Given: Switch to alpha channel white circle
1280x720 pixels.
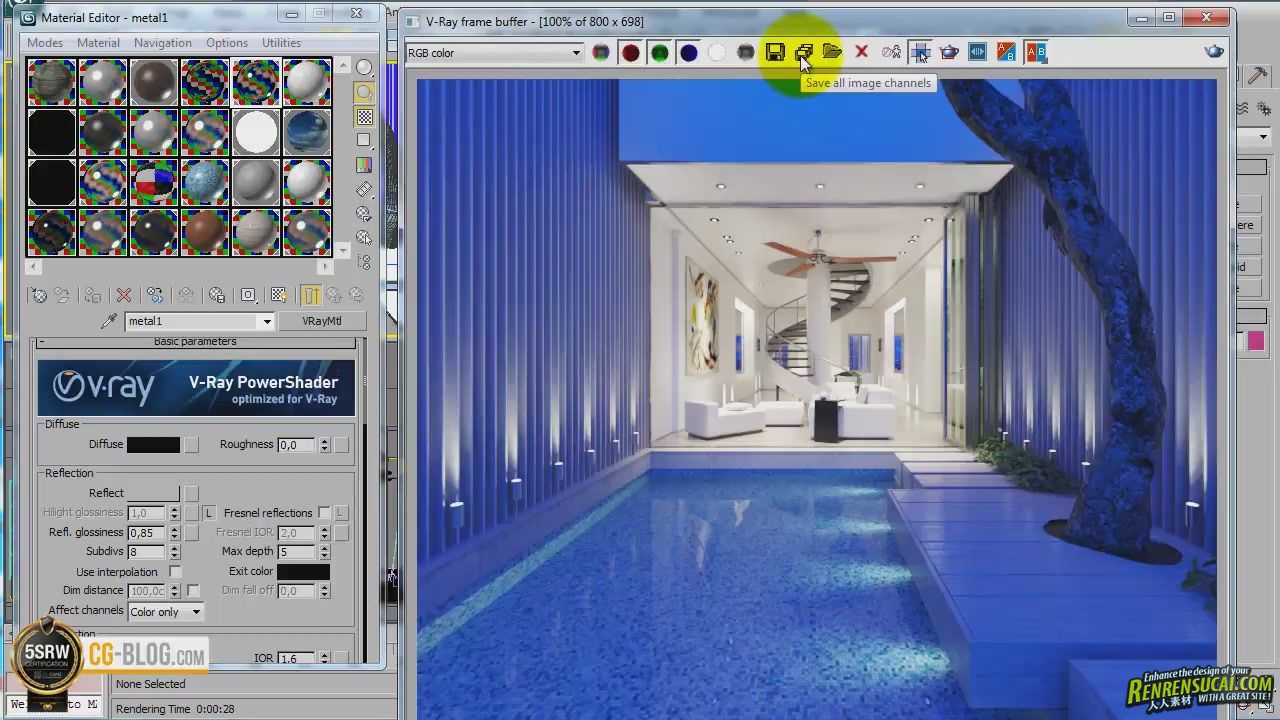Looking at the screenshot, I should pyautogui.click(x=717, y=52).
